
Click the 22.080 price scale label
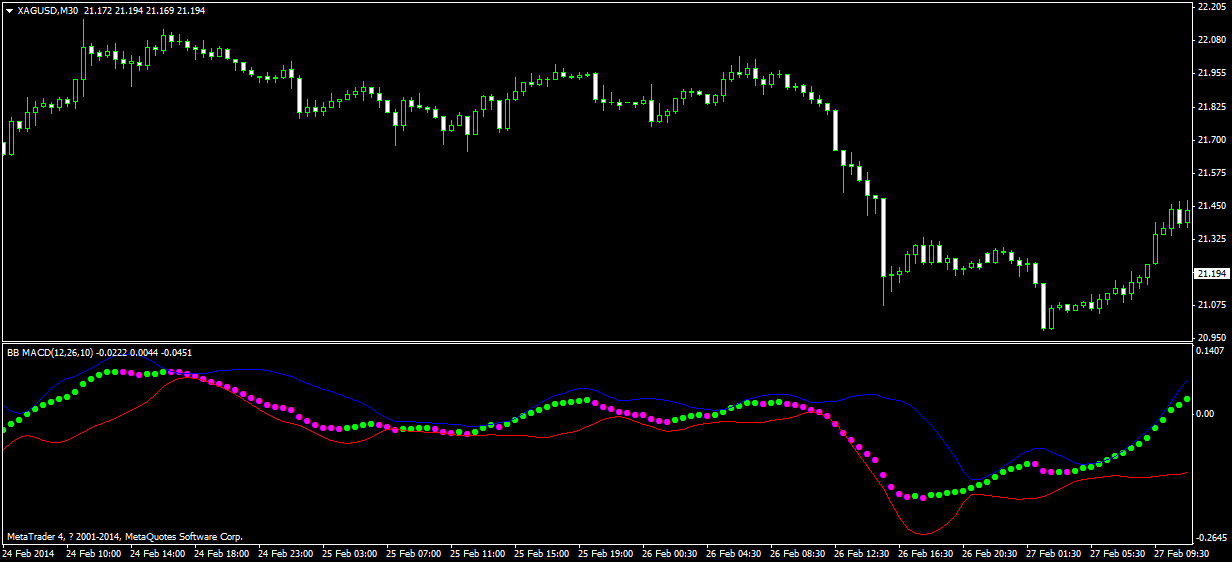(1210, 40)
